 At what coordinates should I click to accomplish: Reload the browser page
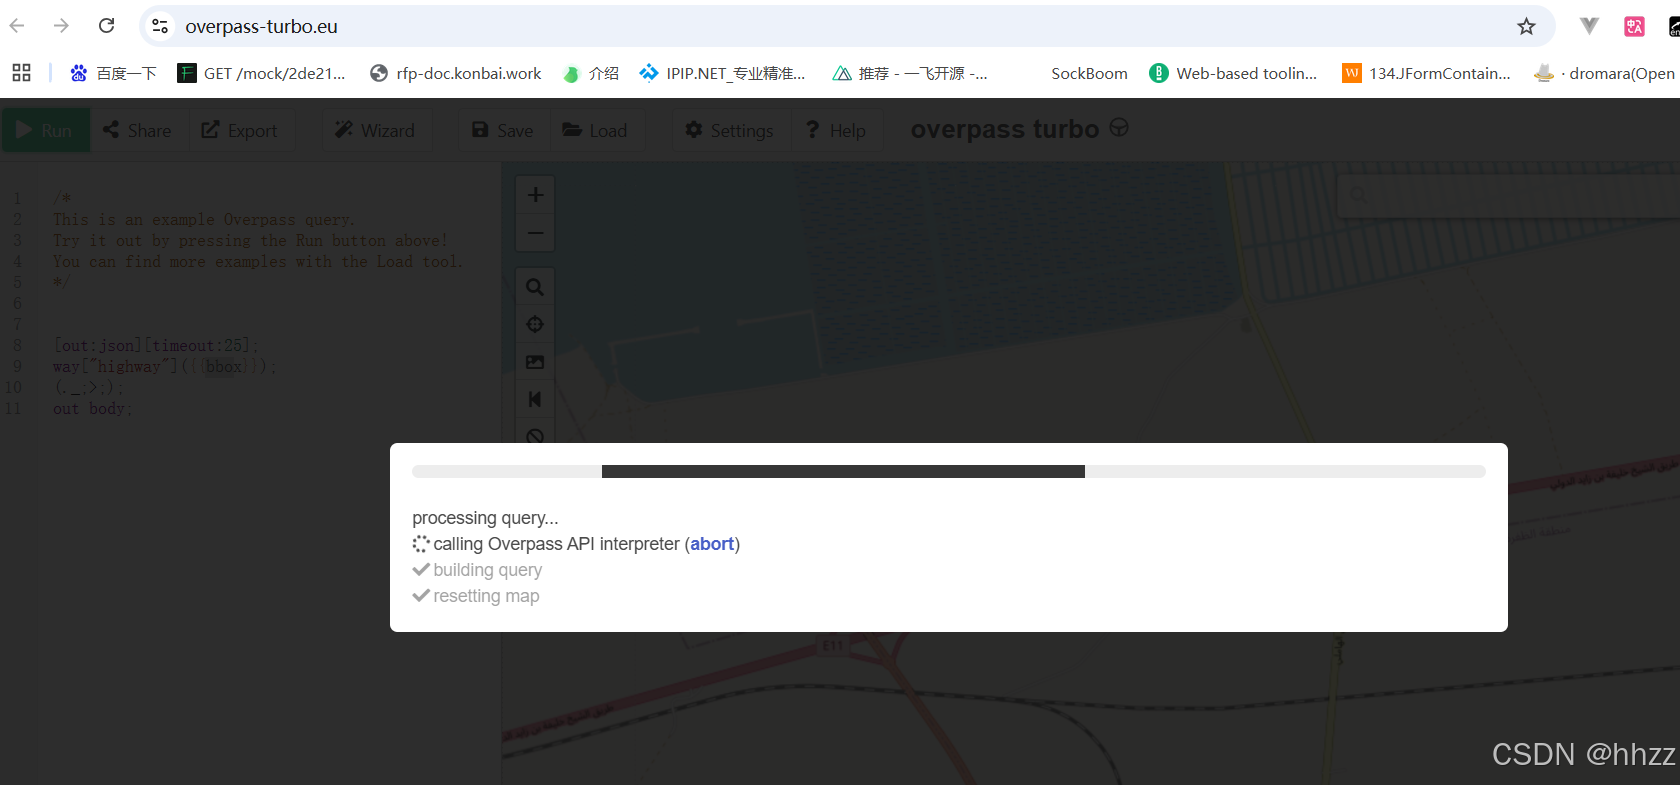tap(107, 26)
